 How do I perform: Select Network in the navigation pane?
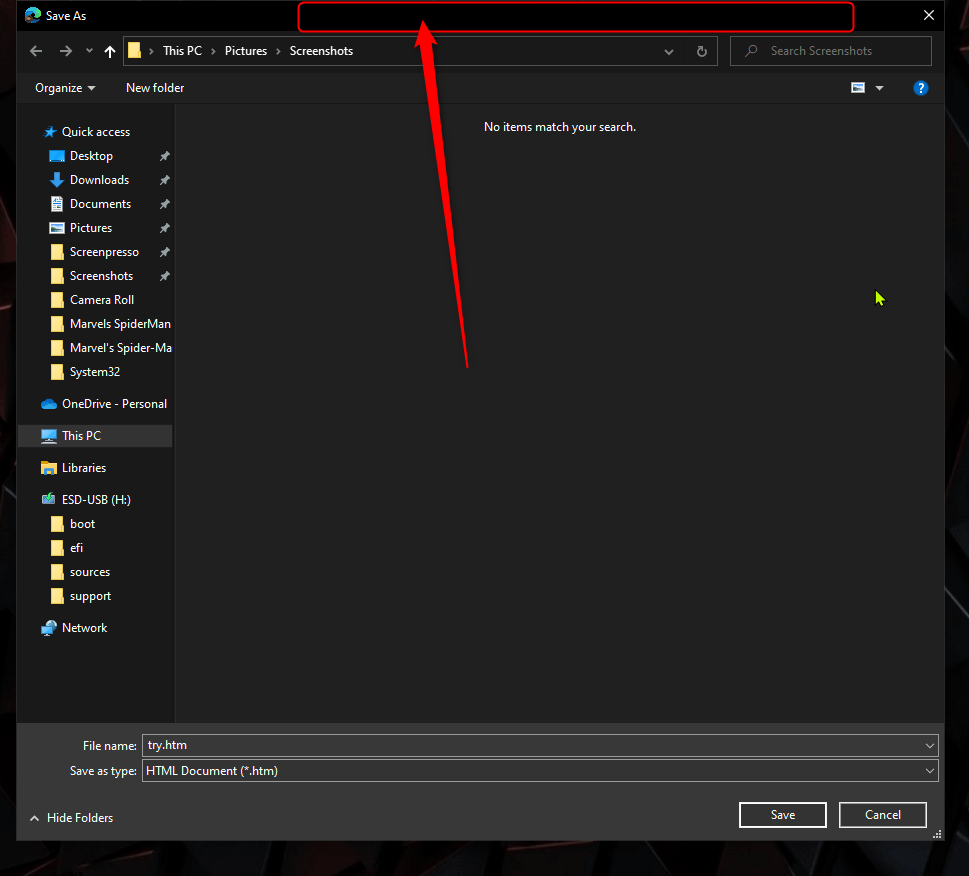[x=84, y=628]
